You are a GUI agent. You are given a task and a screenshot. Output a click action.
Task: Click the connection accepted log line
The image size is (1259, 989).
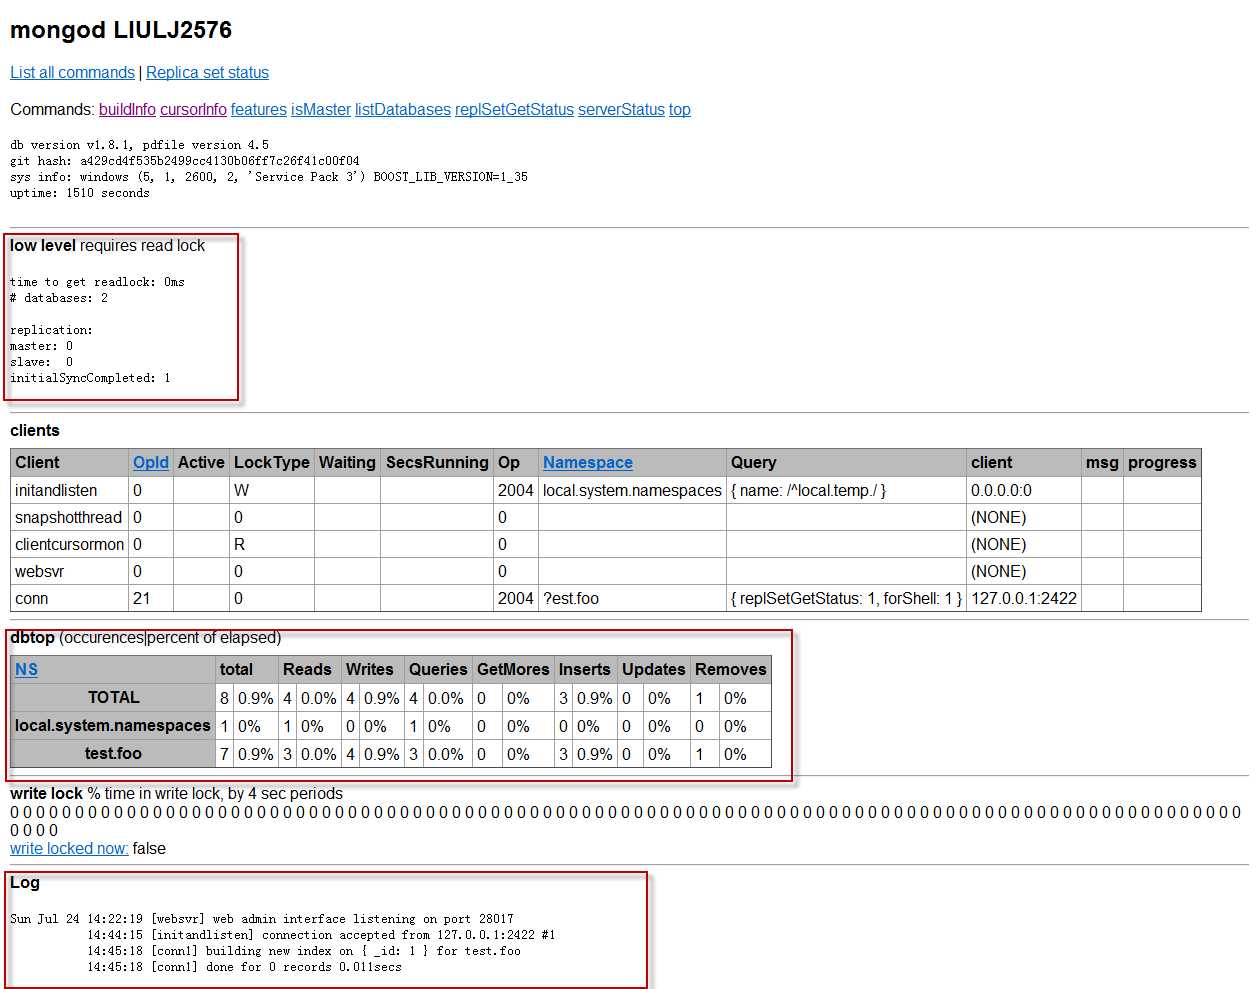pyautogui.click(x=321, y=935)
